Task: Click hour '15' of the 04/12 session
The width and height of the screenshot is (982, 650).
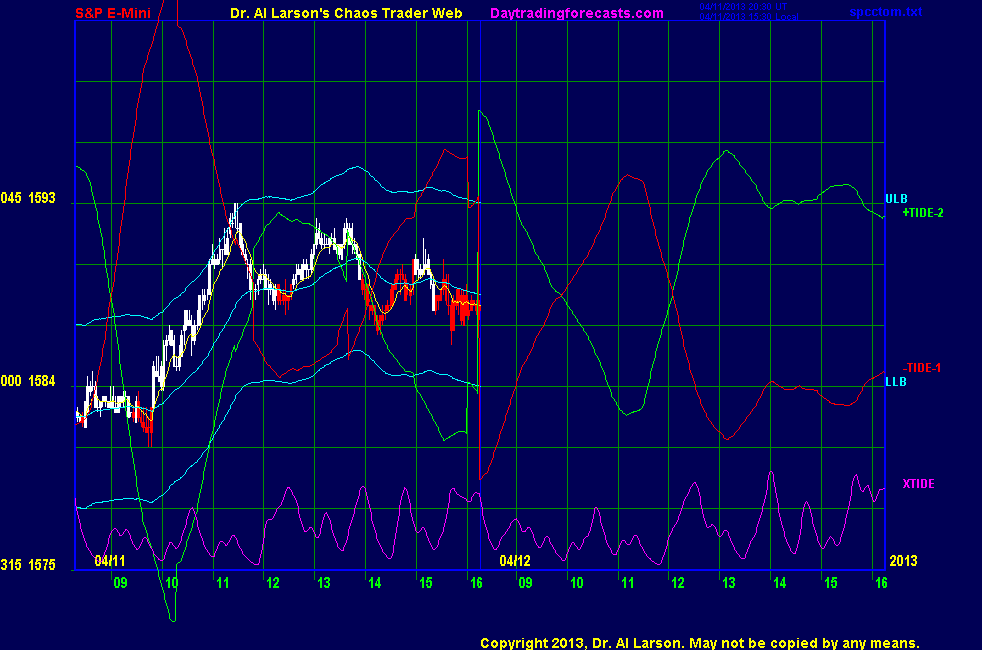Action: coord(830,583)
